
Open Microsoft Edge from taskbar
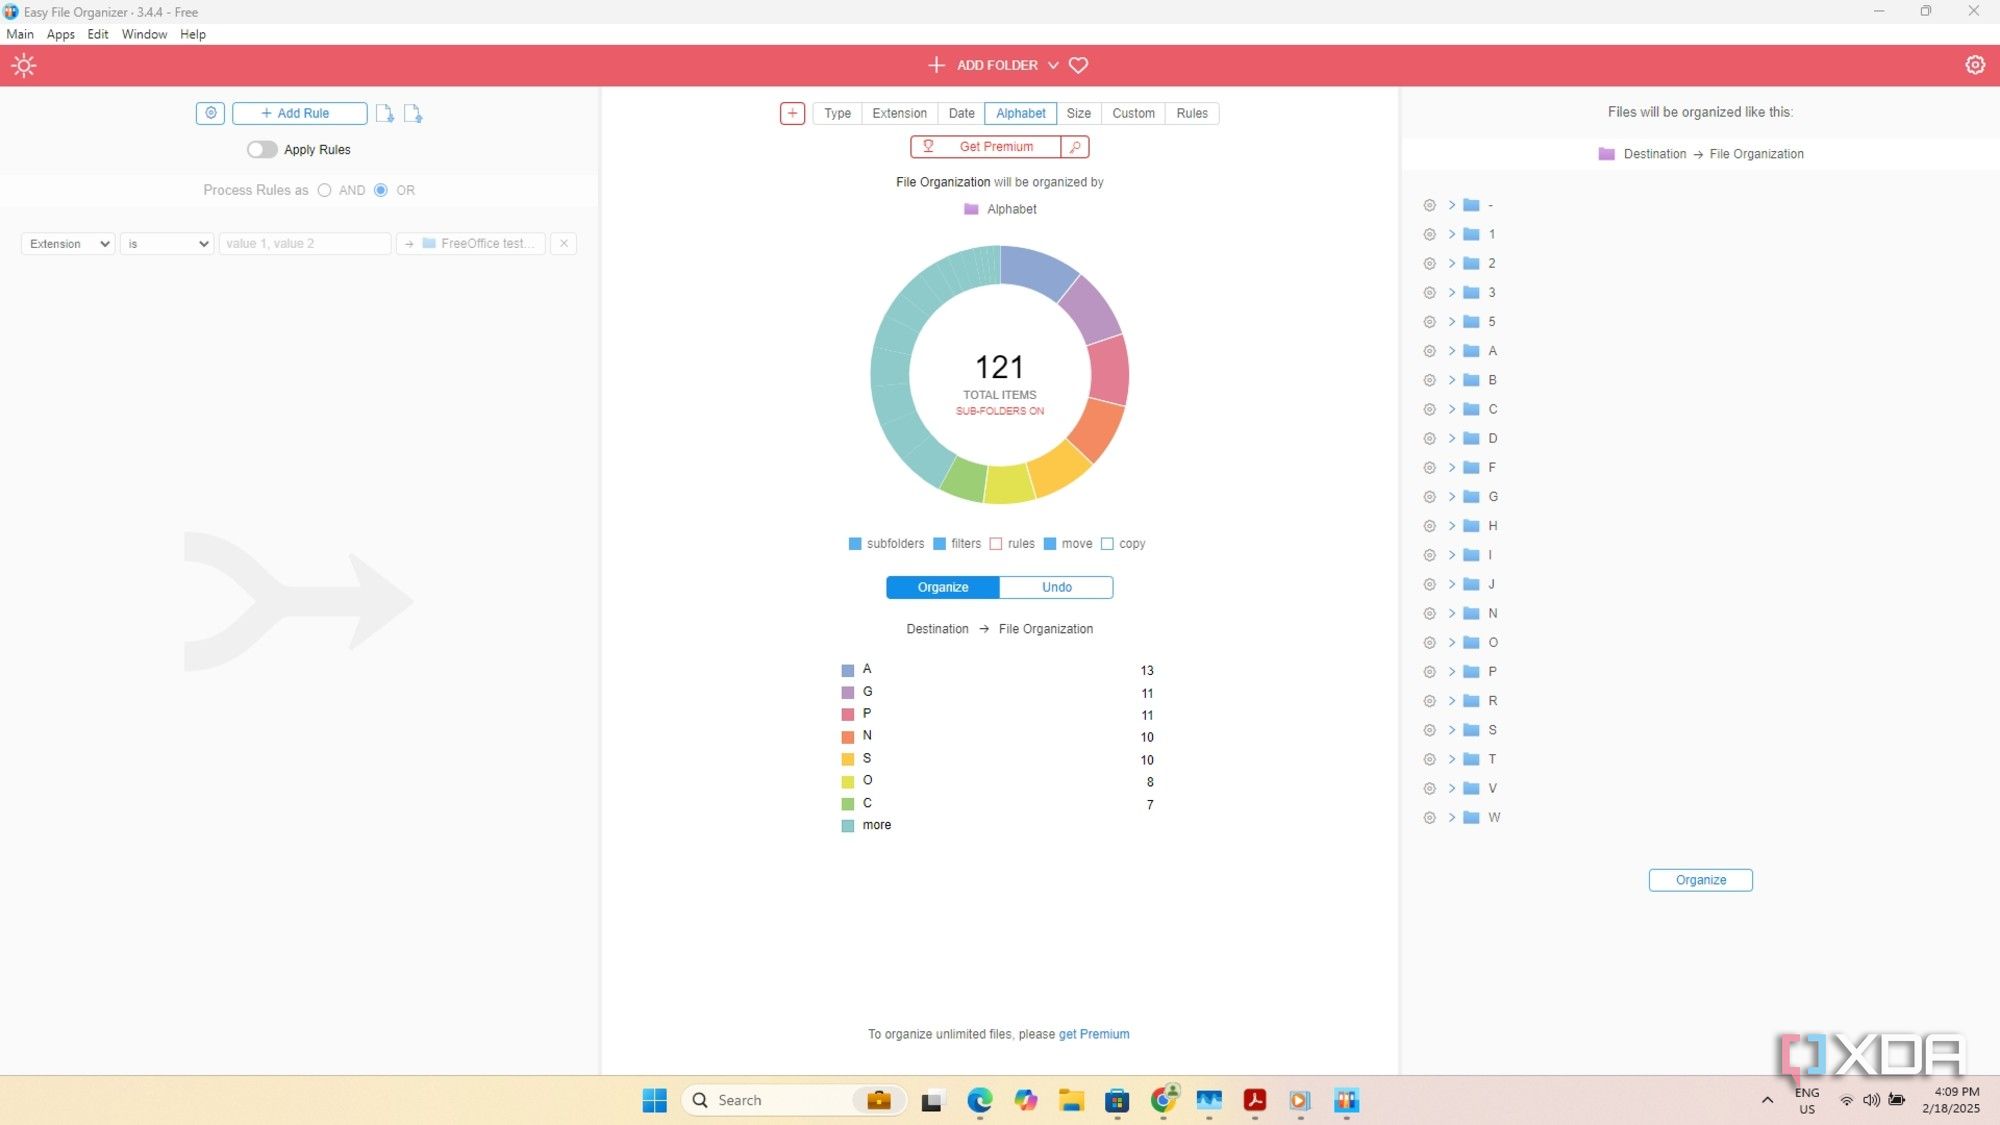click(979, 1100)
